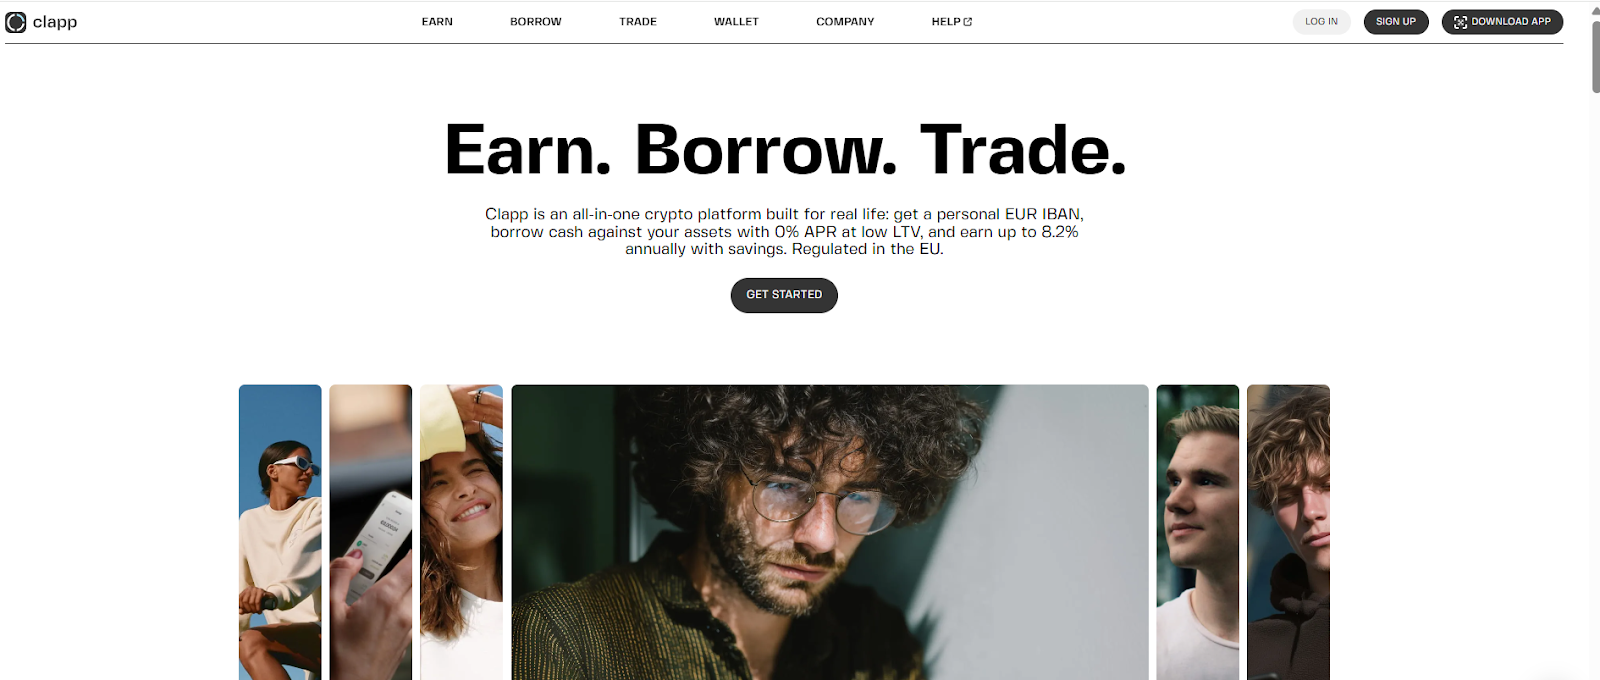
Task: Select the photo of woman wearing sunglasses
Action: click(280, 532)
